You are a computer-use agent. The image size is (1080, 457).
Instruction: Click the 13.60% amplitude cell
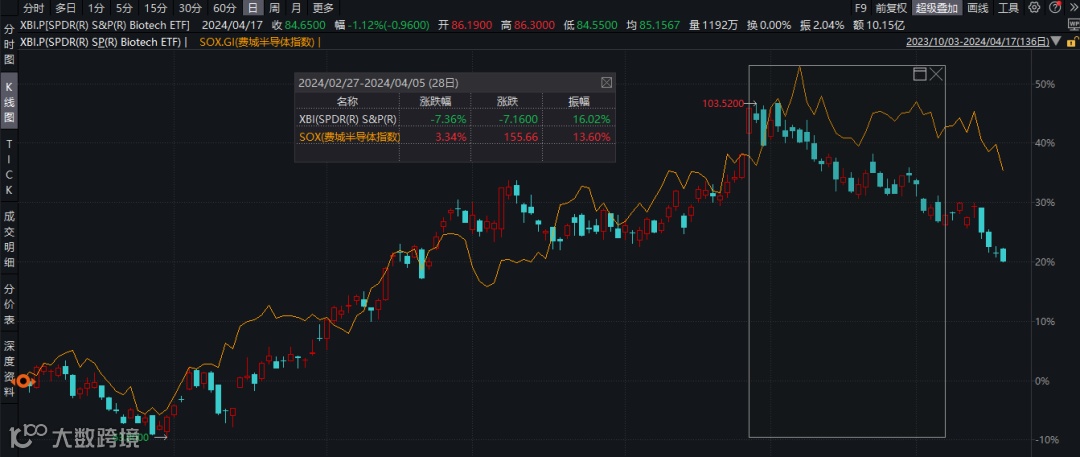[593, 136]
